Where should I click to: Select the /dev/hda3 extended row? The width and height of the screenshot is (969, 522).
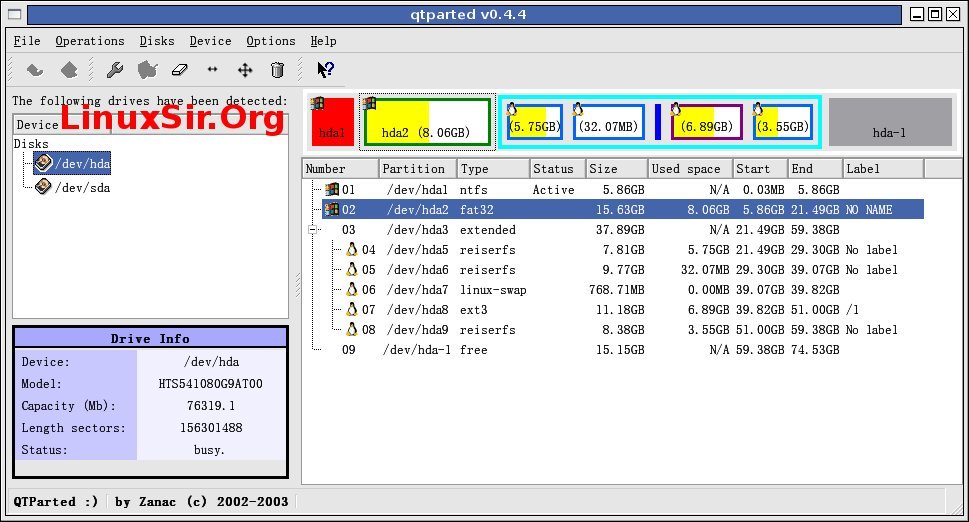(x=623, y=230)
